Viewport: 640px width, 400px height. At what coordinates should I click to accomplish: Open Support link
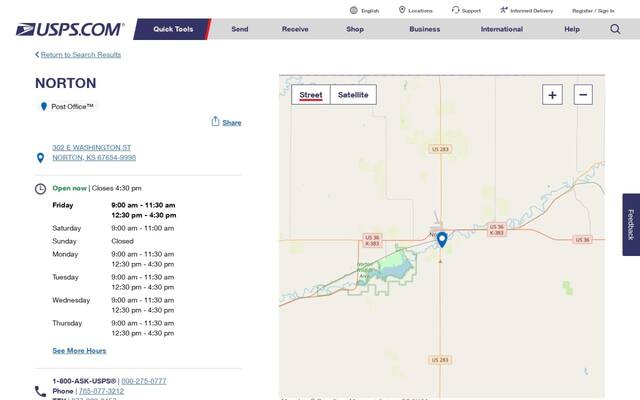tap(471, 11)
